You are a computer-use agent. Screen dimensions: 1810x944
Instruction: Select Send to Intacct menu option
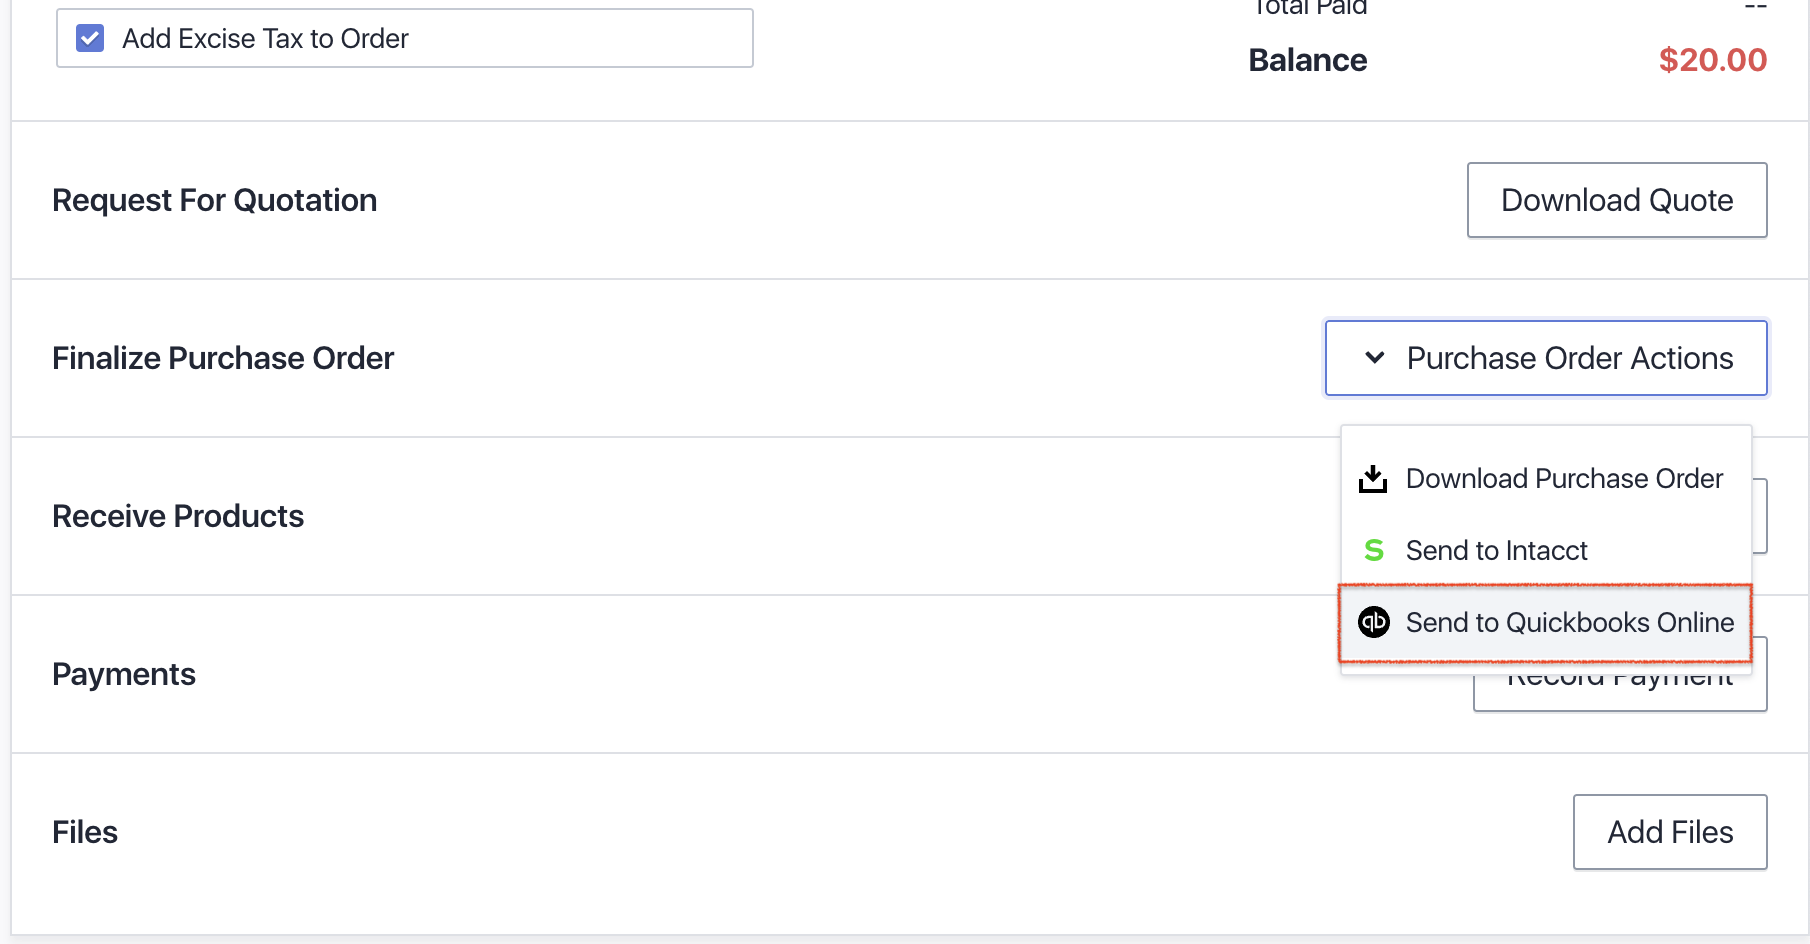point(1496,550)
